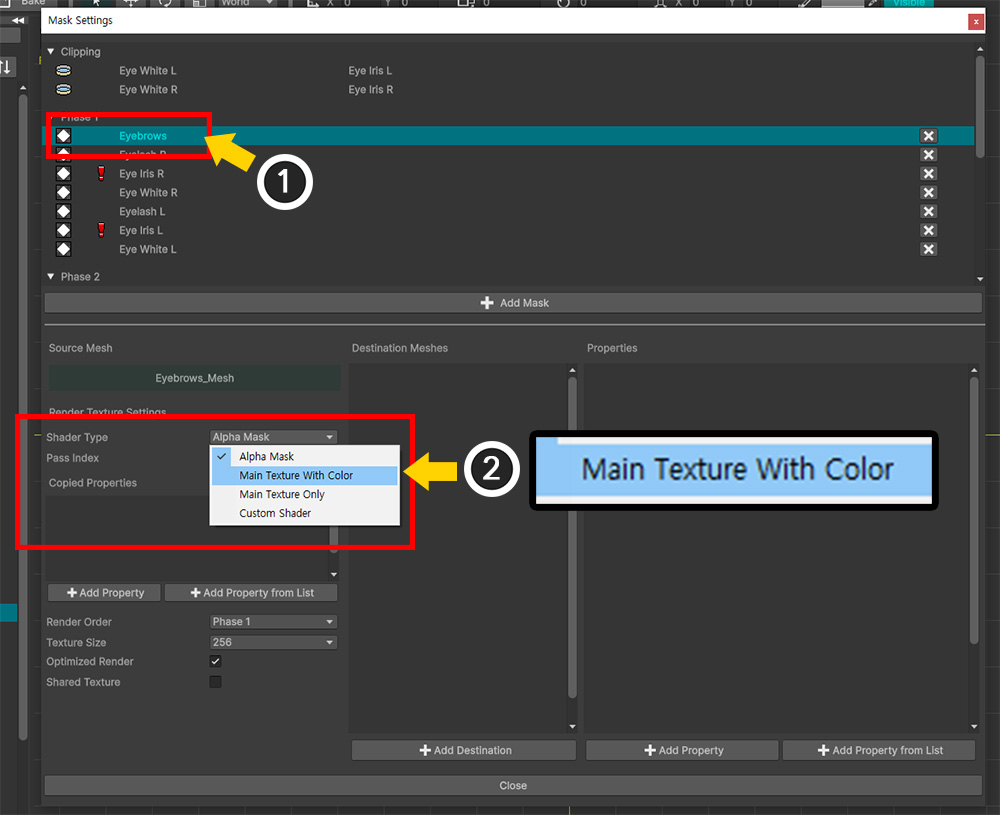Click the red warning icon beside Eye Iris R
Screen dimensions: 1000x815
(101, 173)
